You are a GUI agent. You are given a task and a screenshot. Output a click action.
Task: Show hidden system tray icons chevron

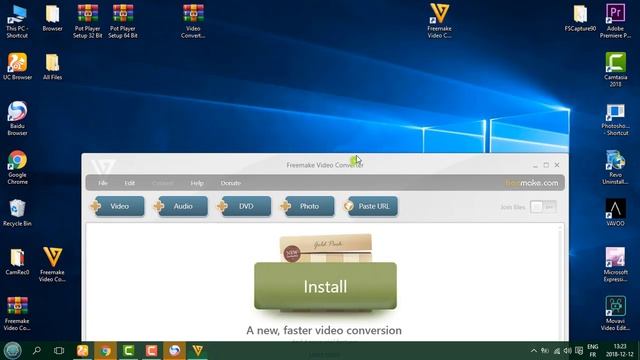point(534,351)
